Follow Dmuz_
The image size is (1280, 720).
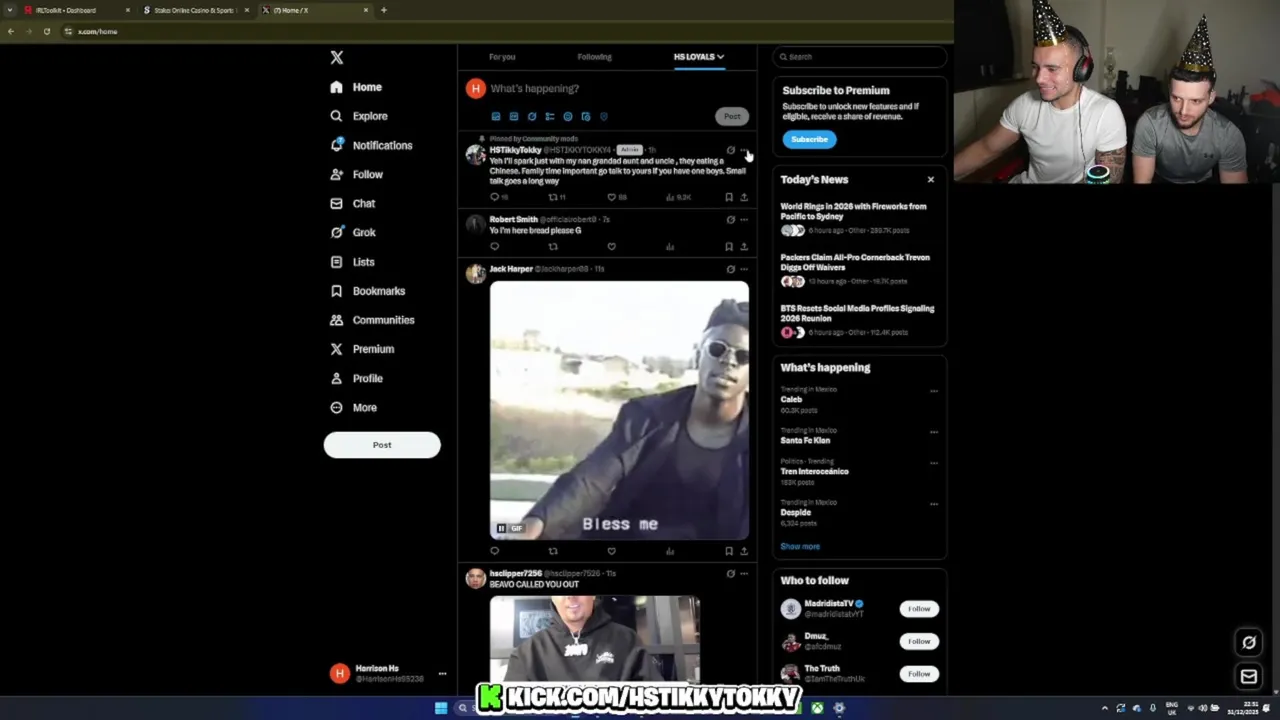919,641
